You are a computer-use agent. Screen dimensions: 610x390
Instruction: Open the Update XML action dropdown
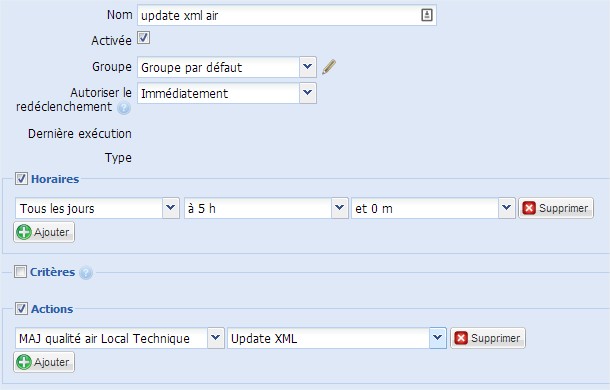coord(438,338)
